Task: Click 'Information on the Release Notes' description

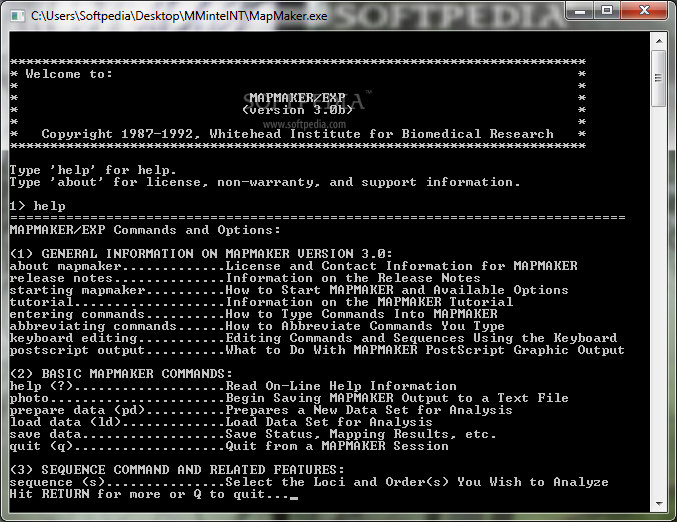Action: coord(353,278)
